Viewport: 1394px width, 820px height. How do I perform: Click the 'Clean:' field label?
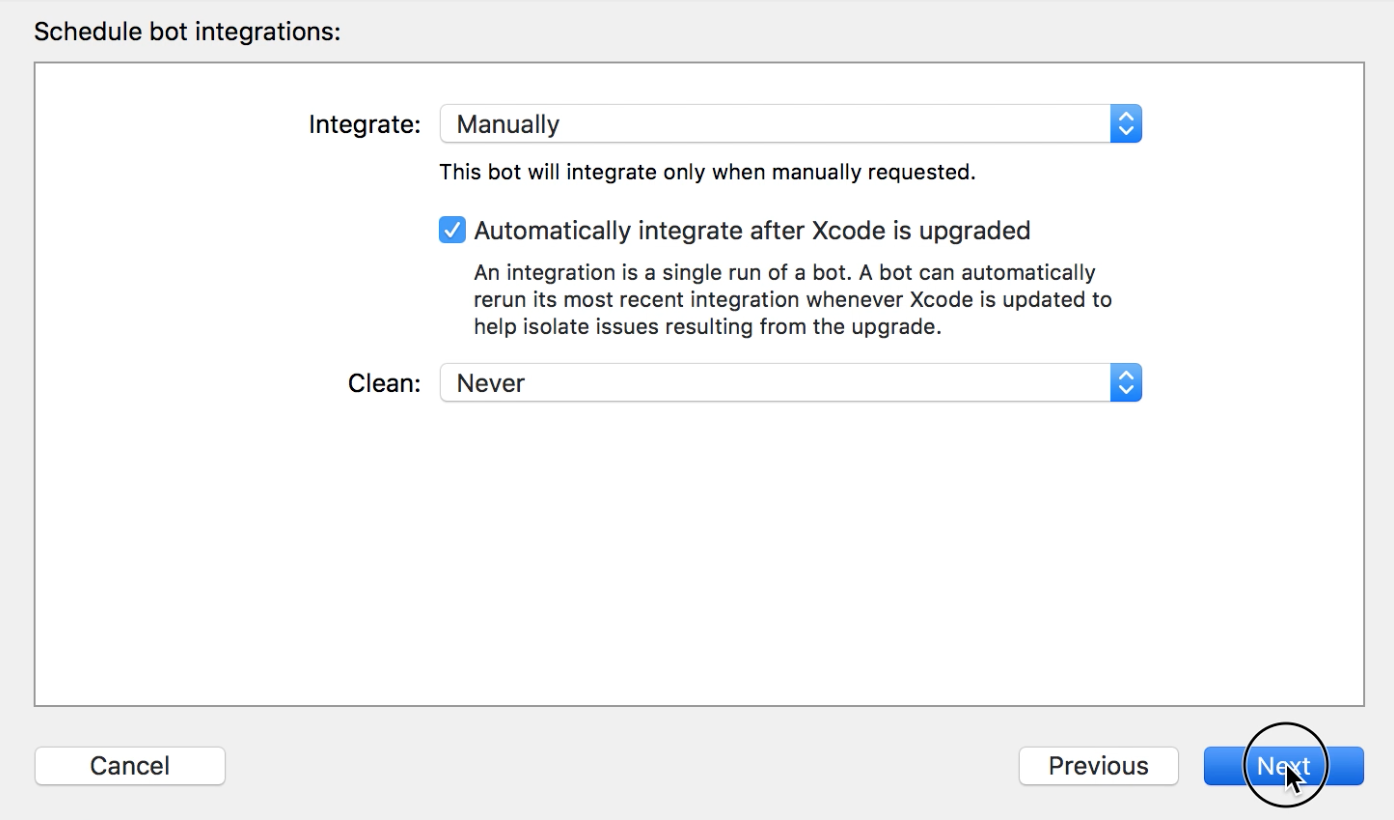tap(384, 383)
